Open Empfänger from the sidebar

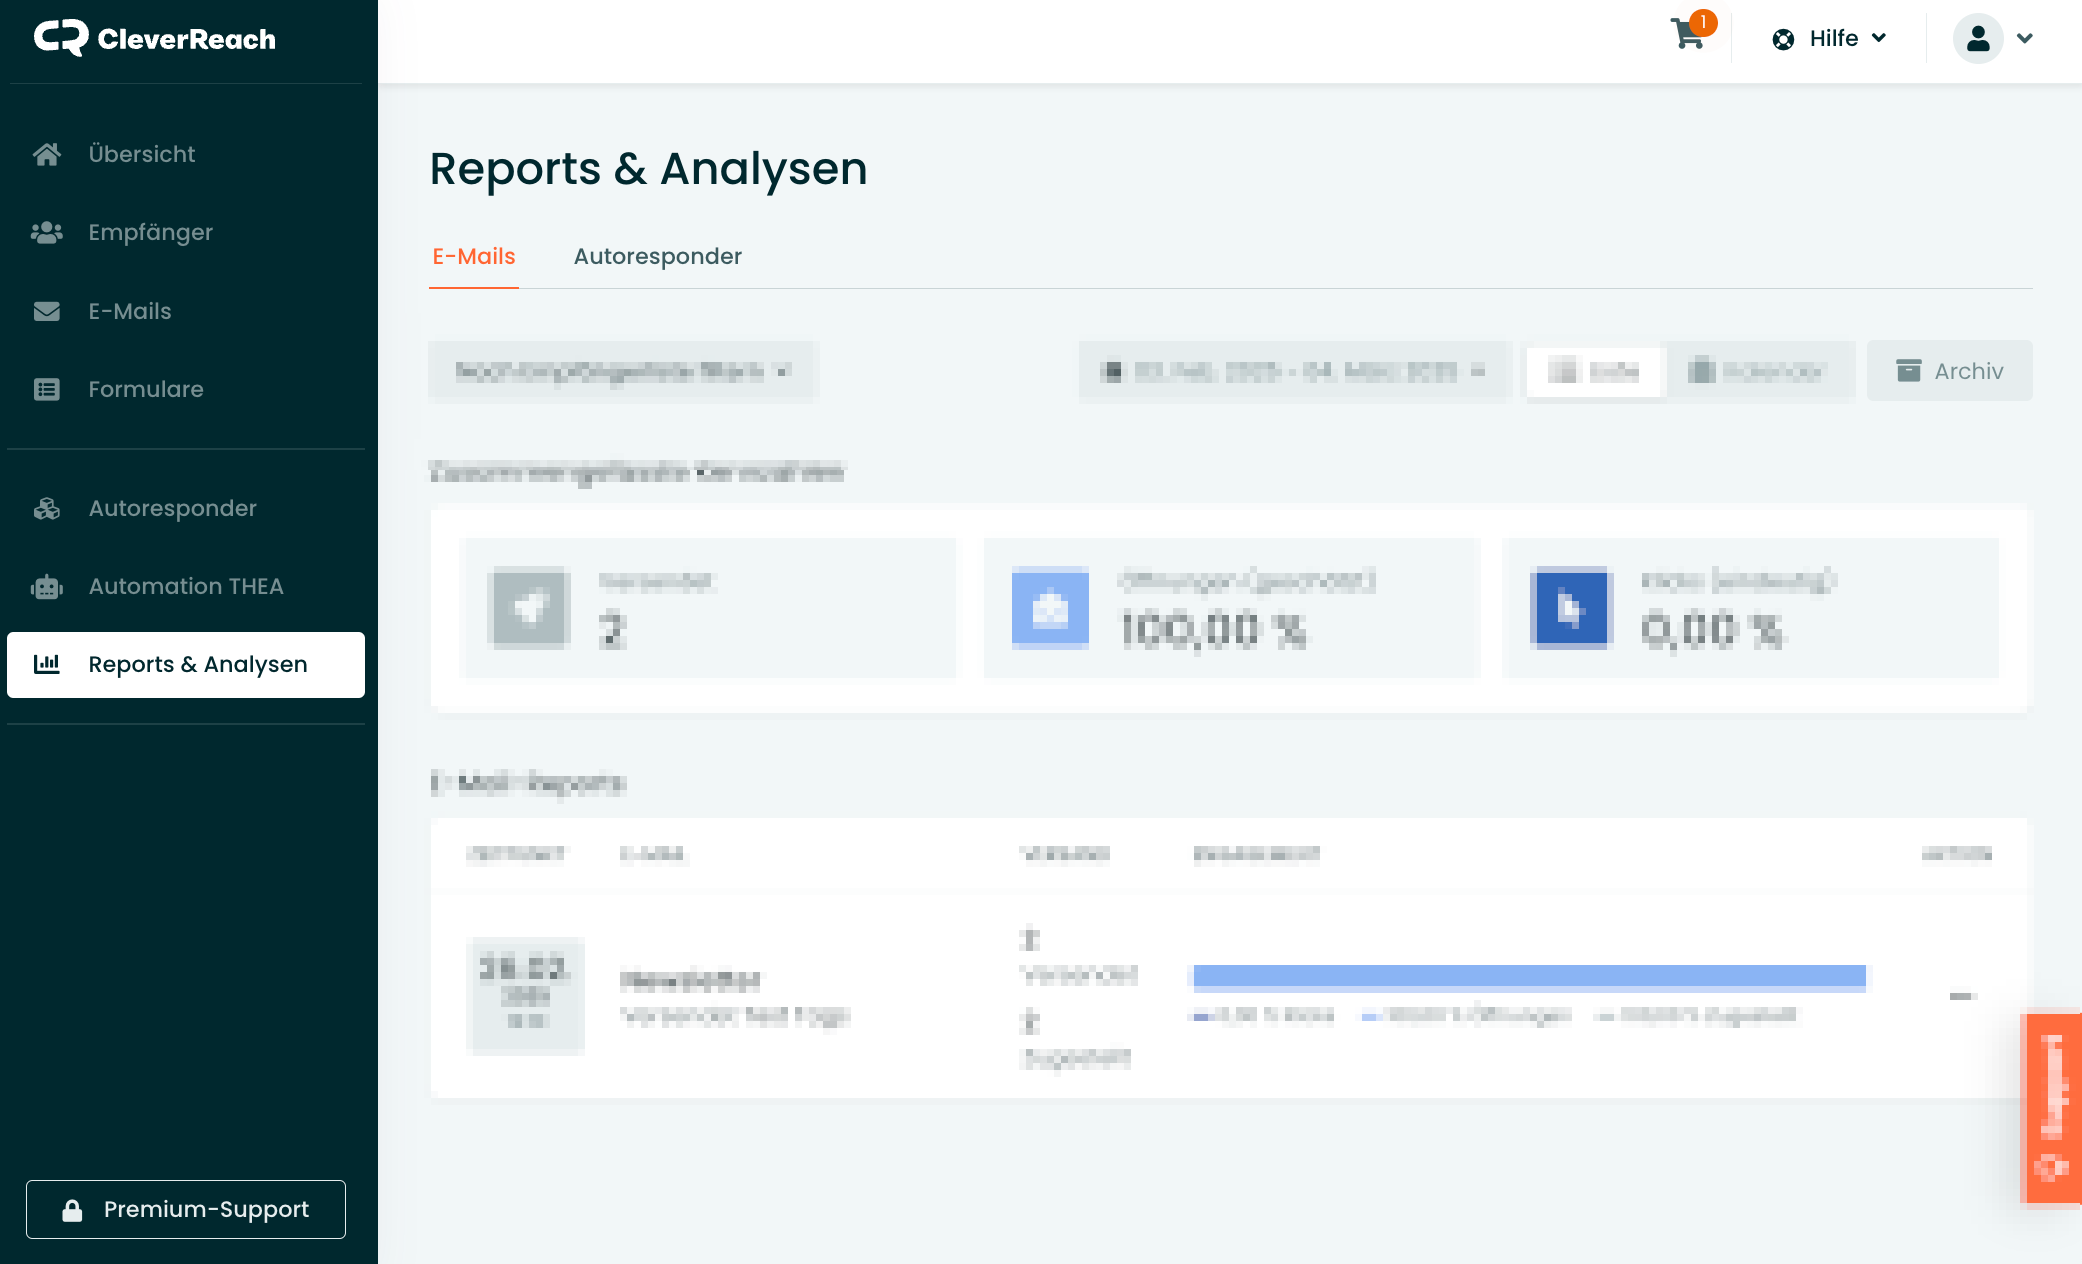[150, 232]
